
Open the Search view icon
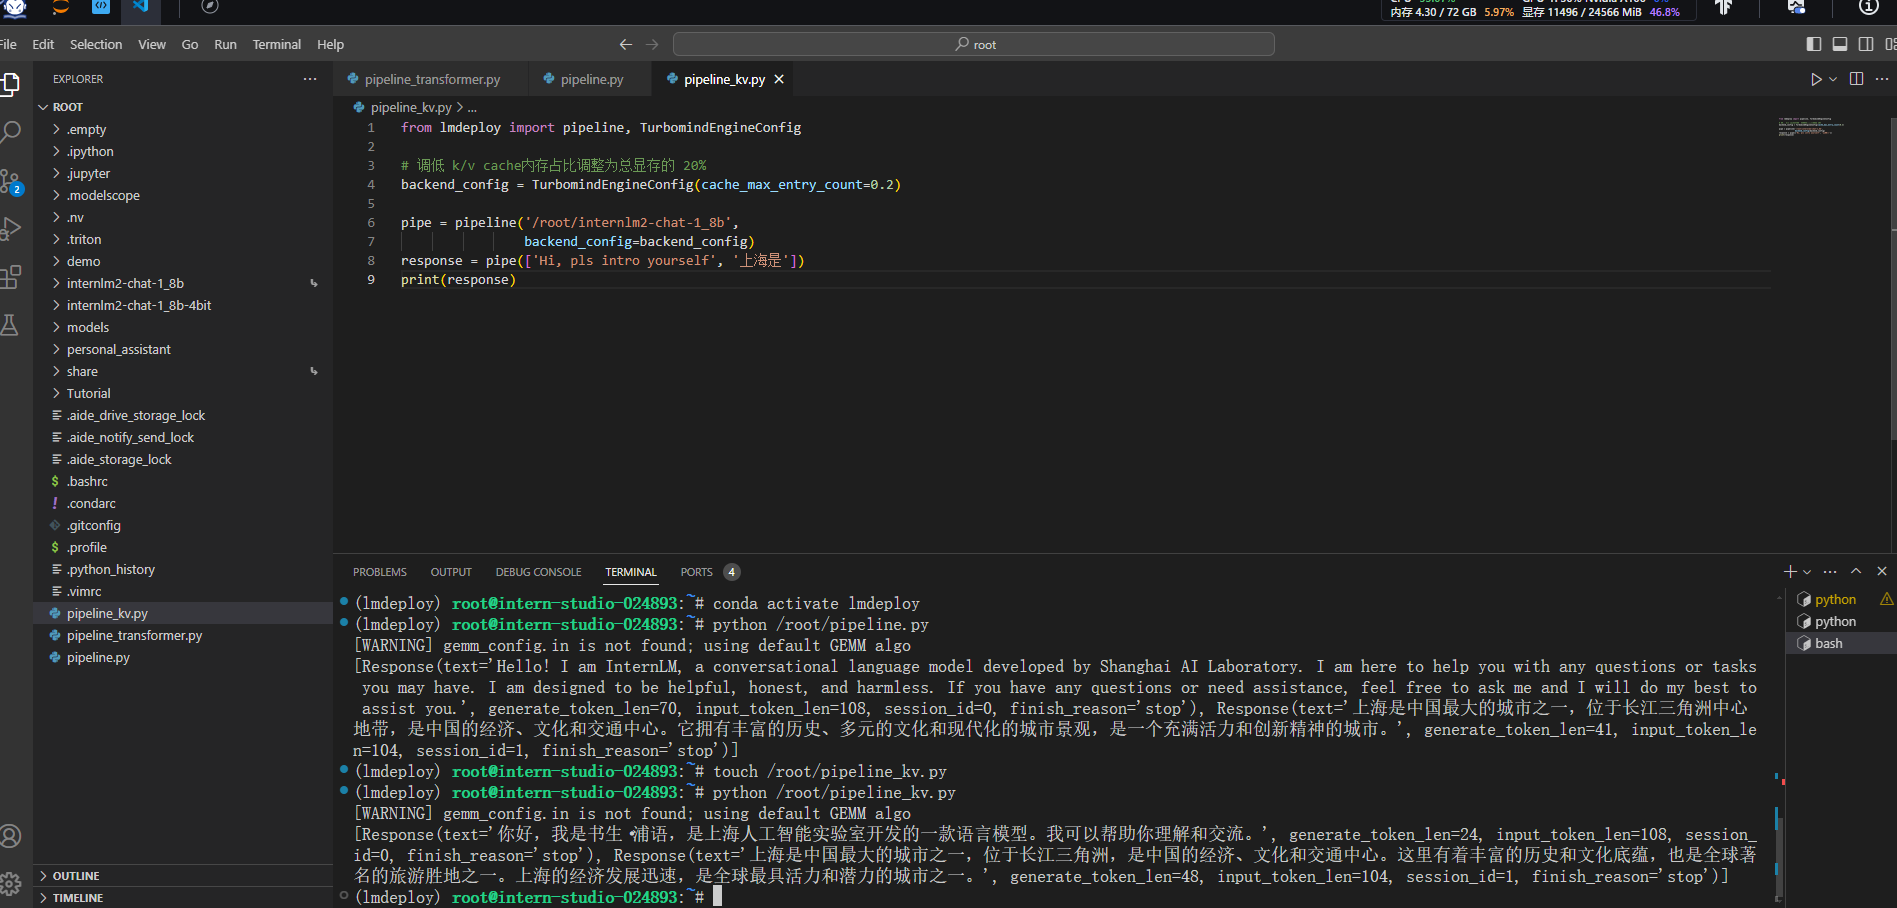(10, 132)
